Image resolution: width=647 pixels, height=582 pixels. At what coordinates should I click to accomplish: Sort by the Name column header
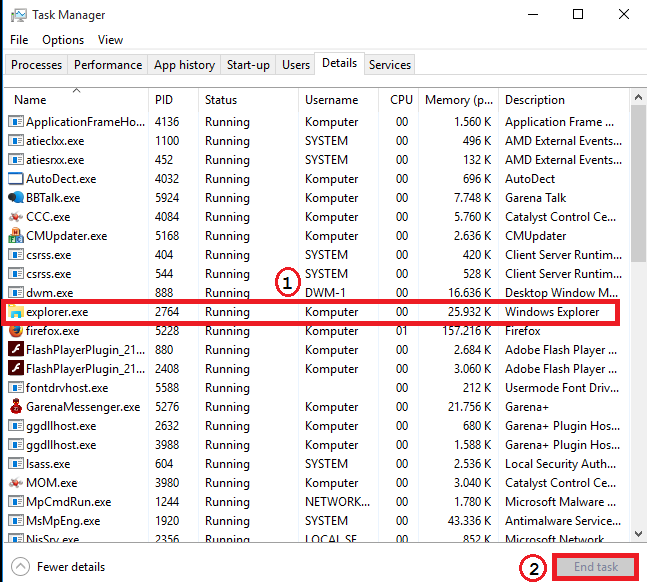(76, 100)
